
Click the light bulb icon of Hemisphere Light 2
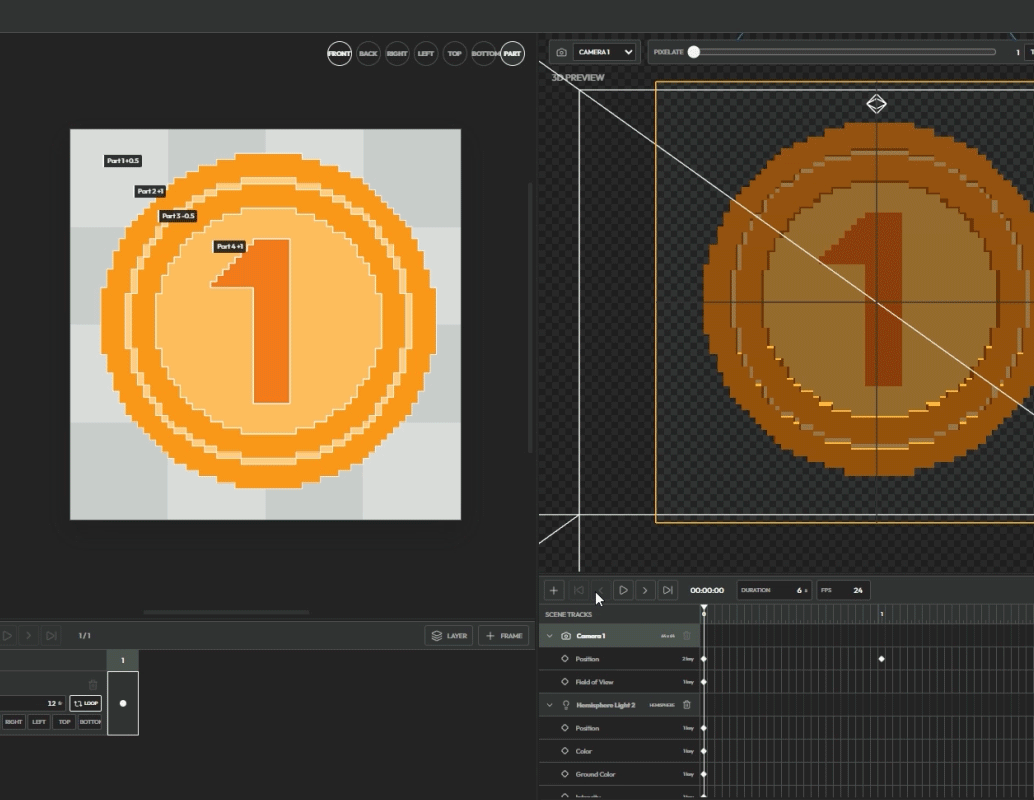pos(566,705)
